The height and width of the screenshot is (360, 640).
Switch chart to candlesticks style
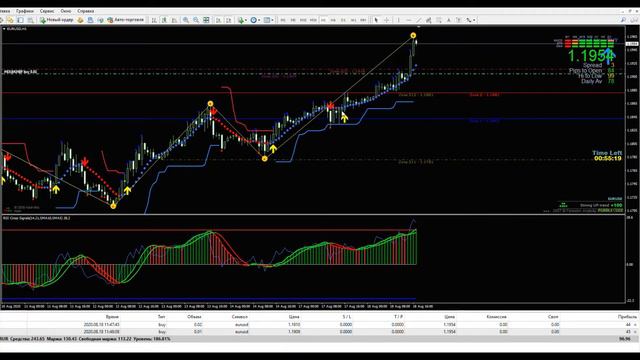(164, 20)
